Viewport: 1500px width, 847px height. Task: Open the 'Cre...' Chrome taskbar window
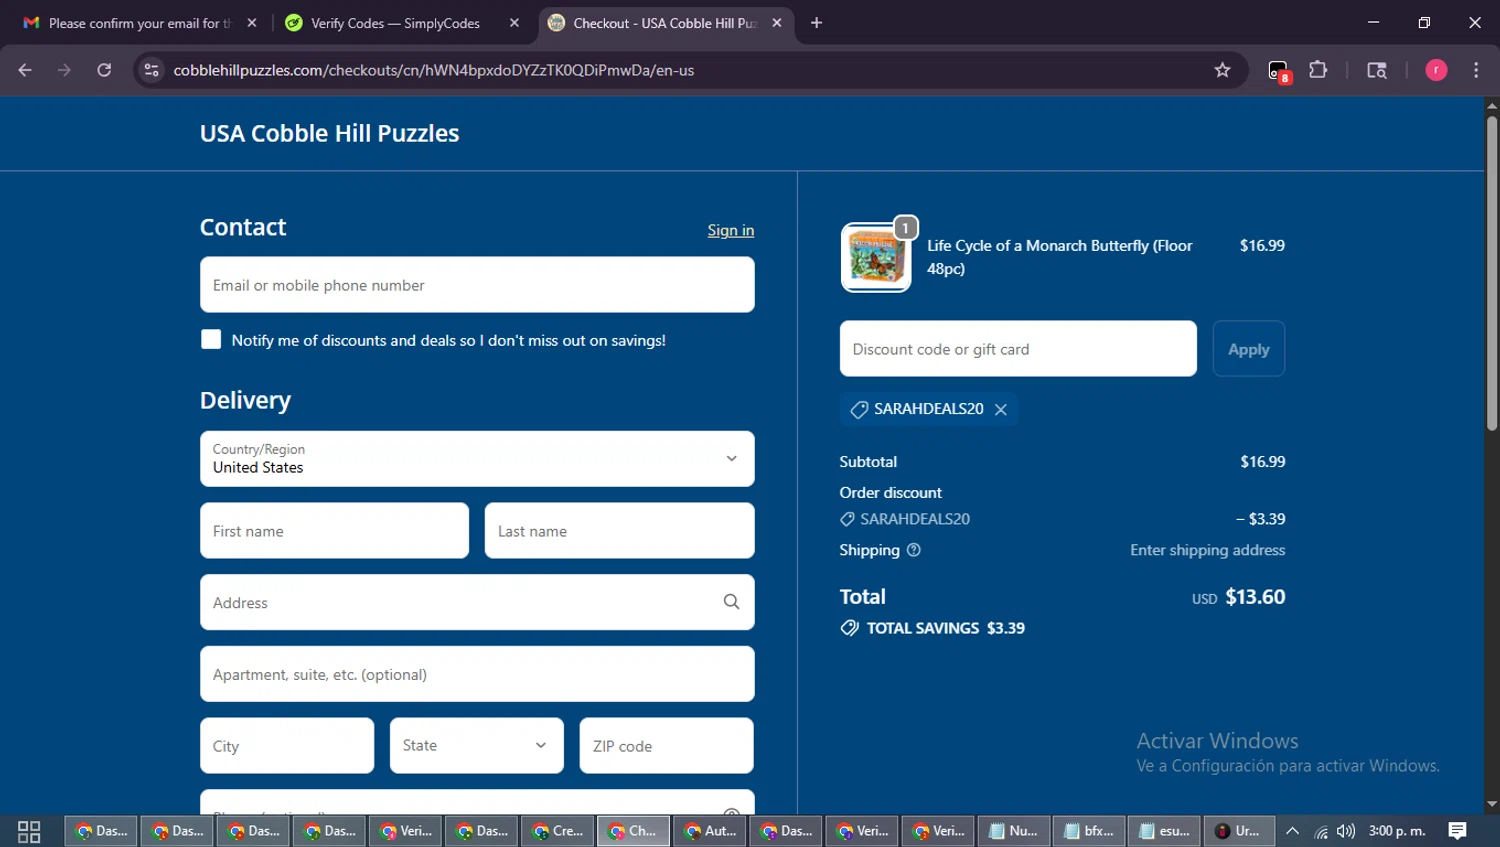(558, 831)
